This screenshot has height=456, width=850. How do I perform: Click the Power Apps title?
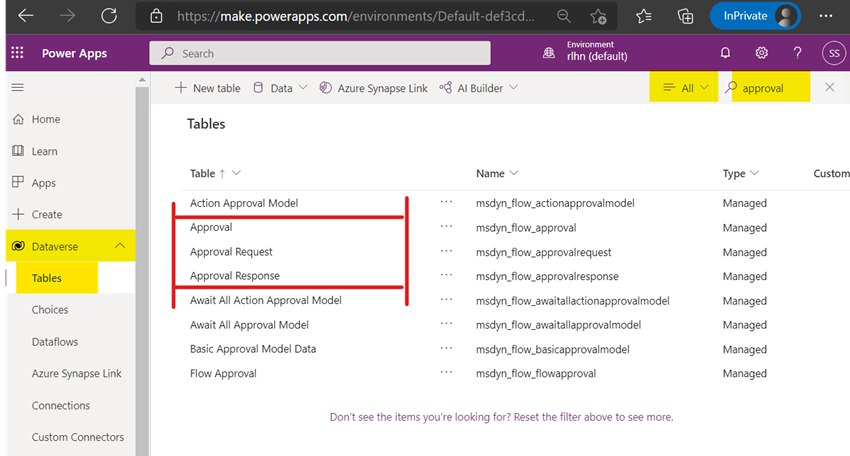(x=74, y=53)
